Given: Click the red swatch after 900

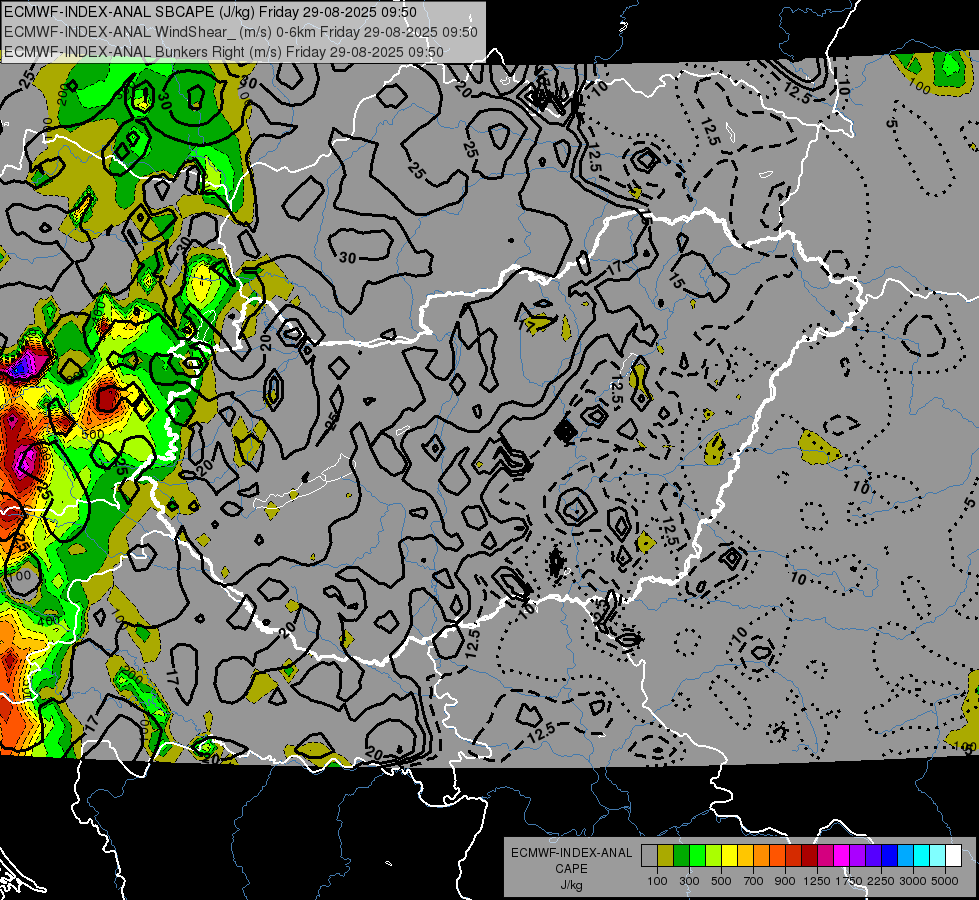Looking at the screenshot, I should click(x=794, y=856).
